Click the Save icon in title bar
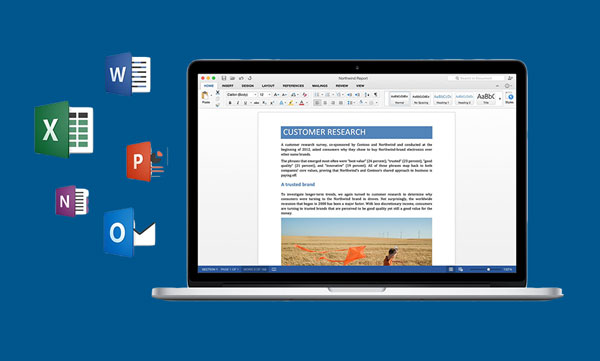 [x=224, y=78]
